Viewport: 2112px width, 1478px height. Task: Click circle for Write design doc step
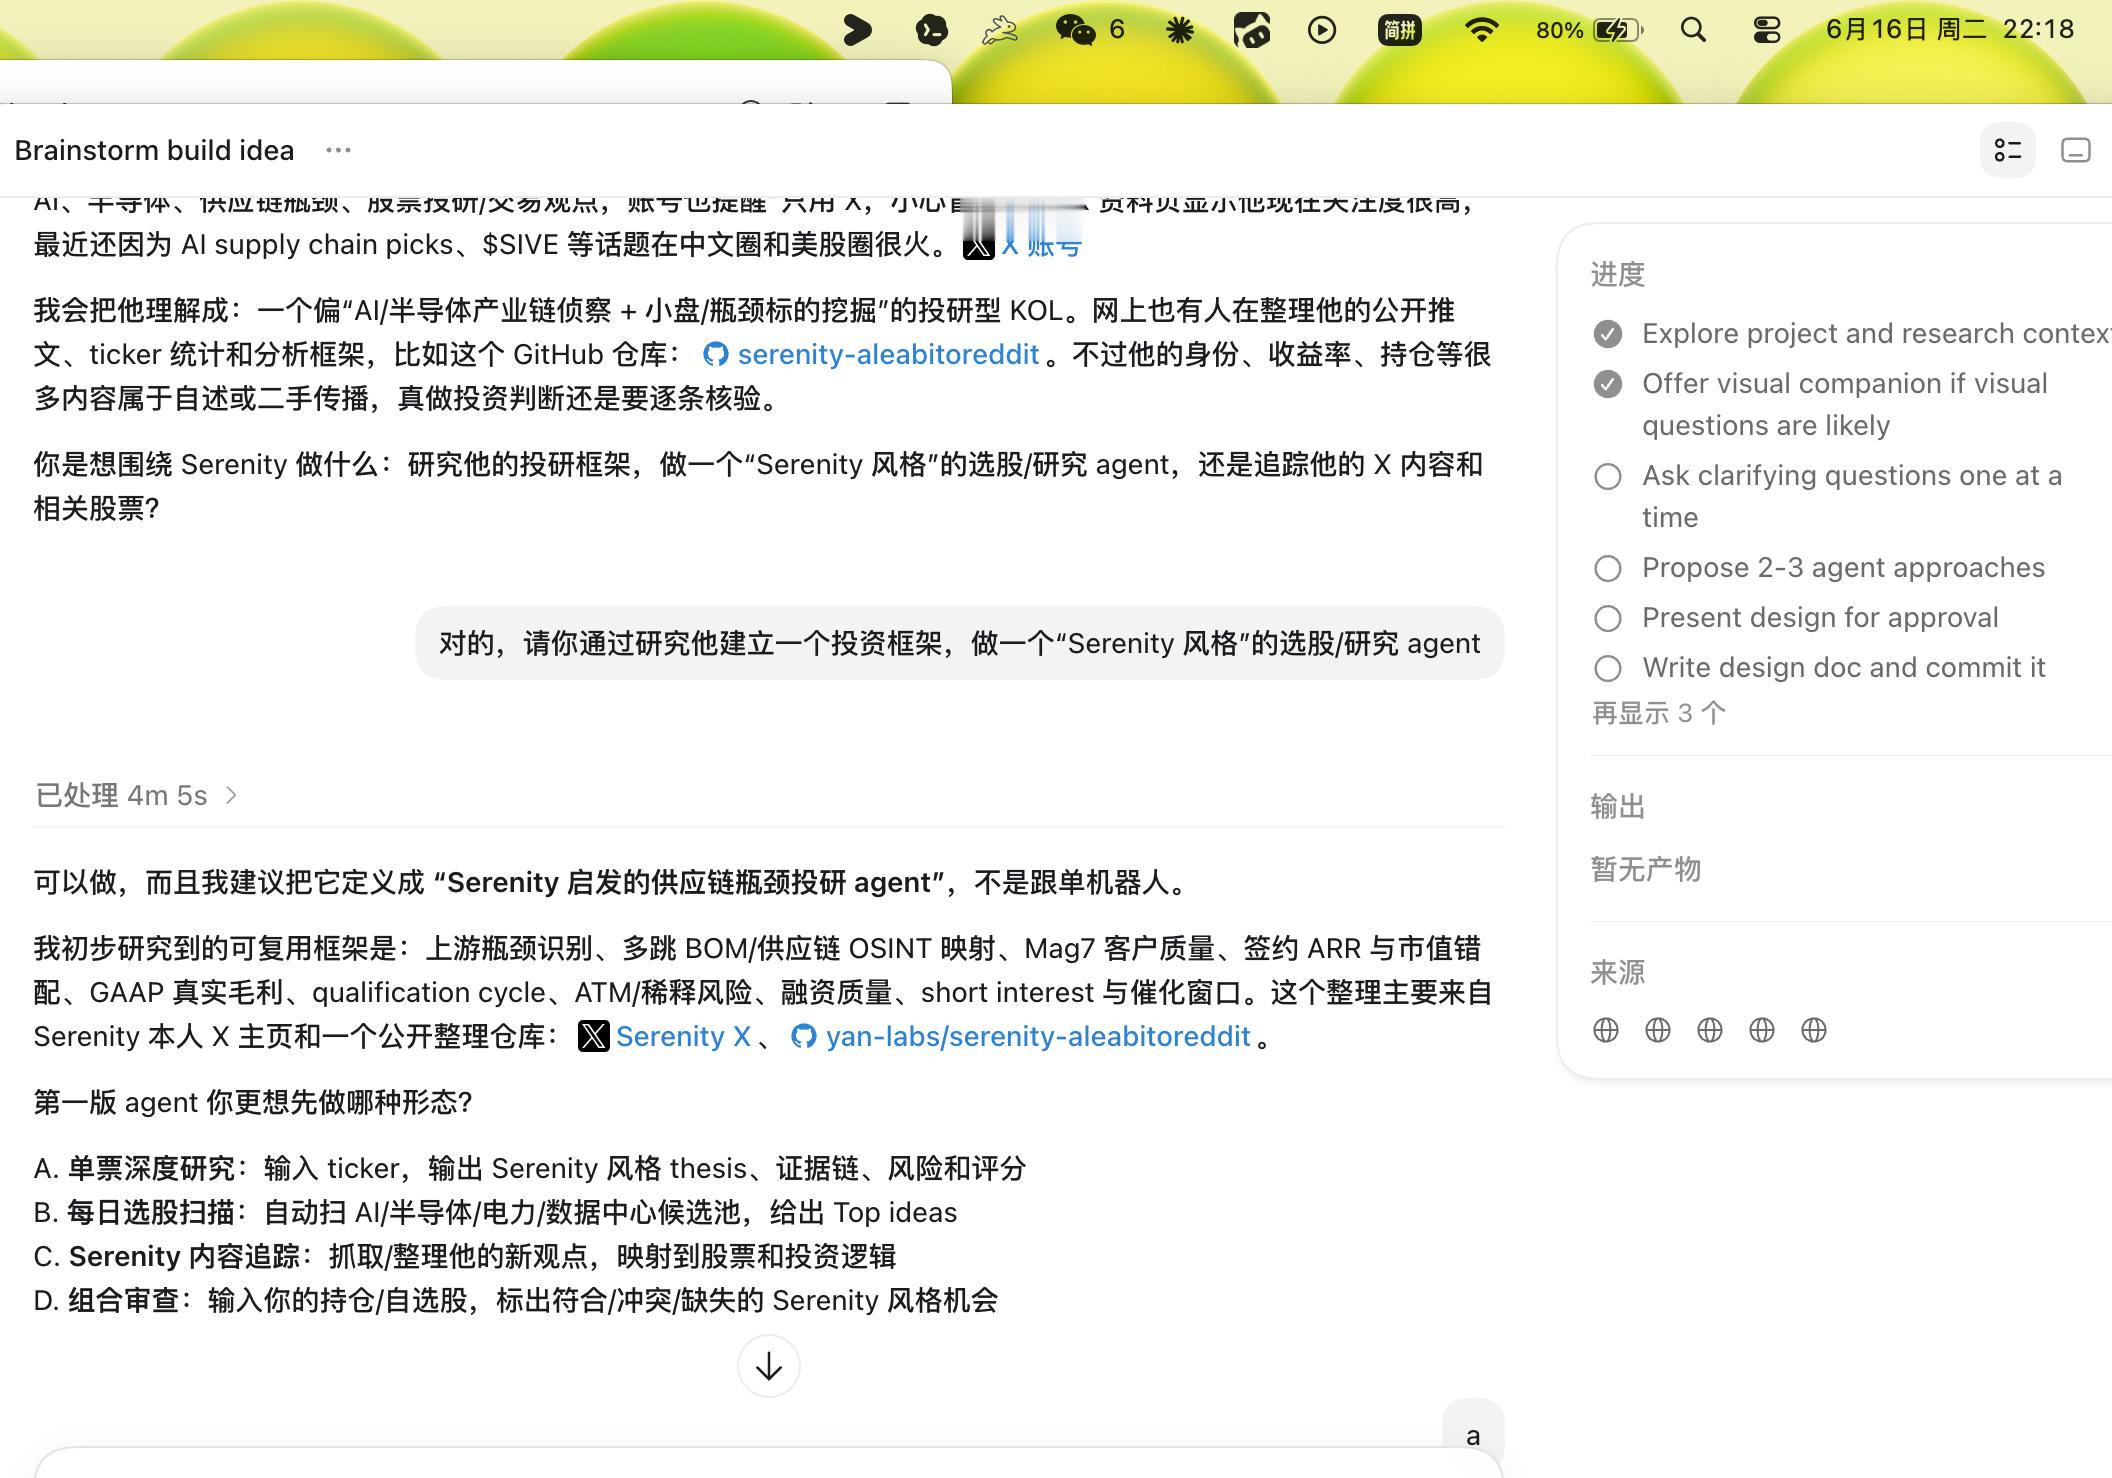coord(1608,668)
